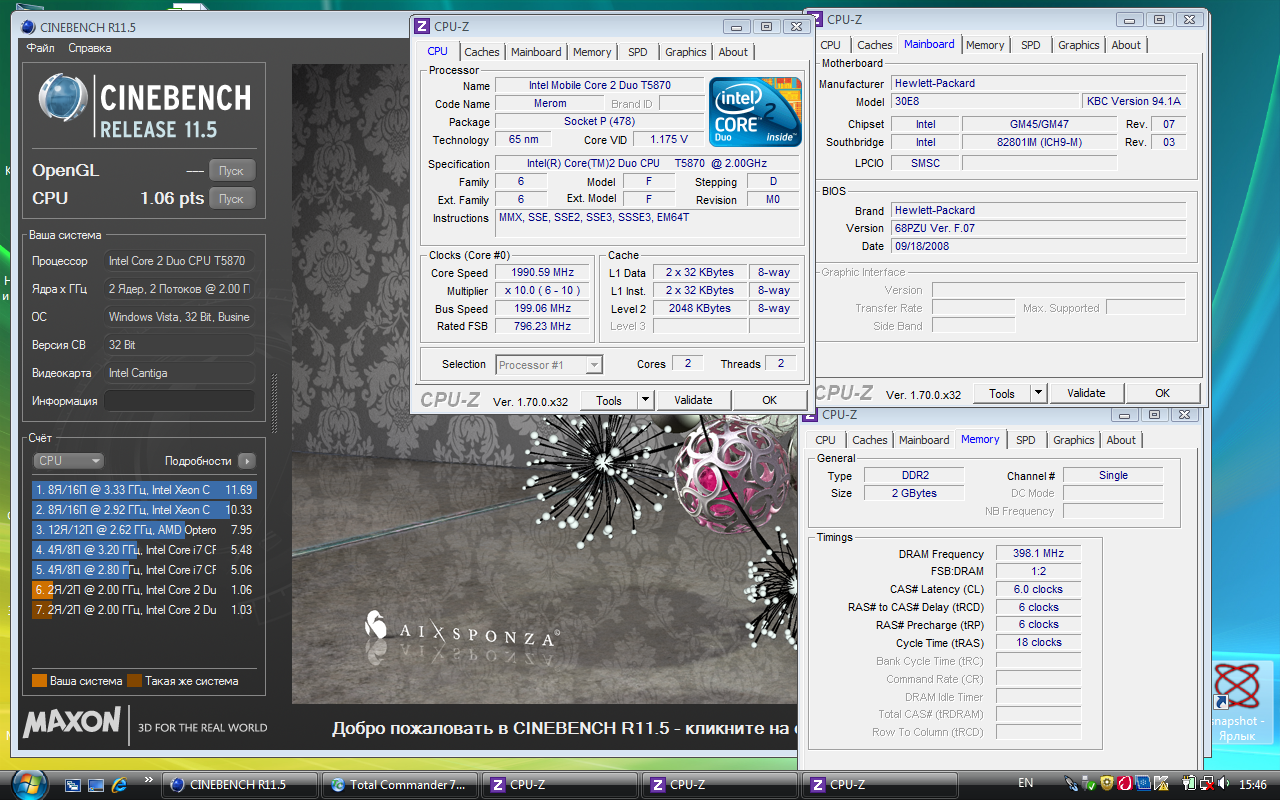Screen dimensions: 1280x800
Task: Switch to Total Commander taskbar button
Action: (x=400, y=785)
